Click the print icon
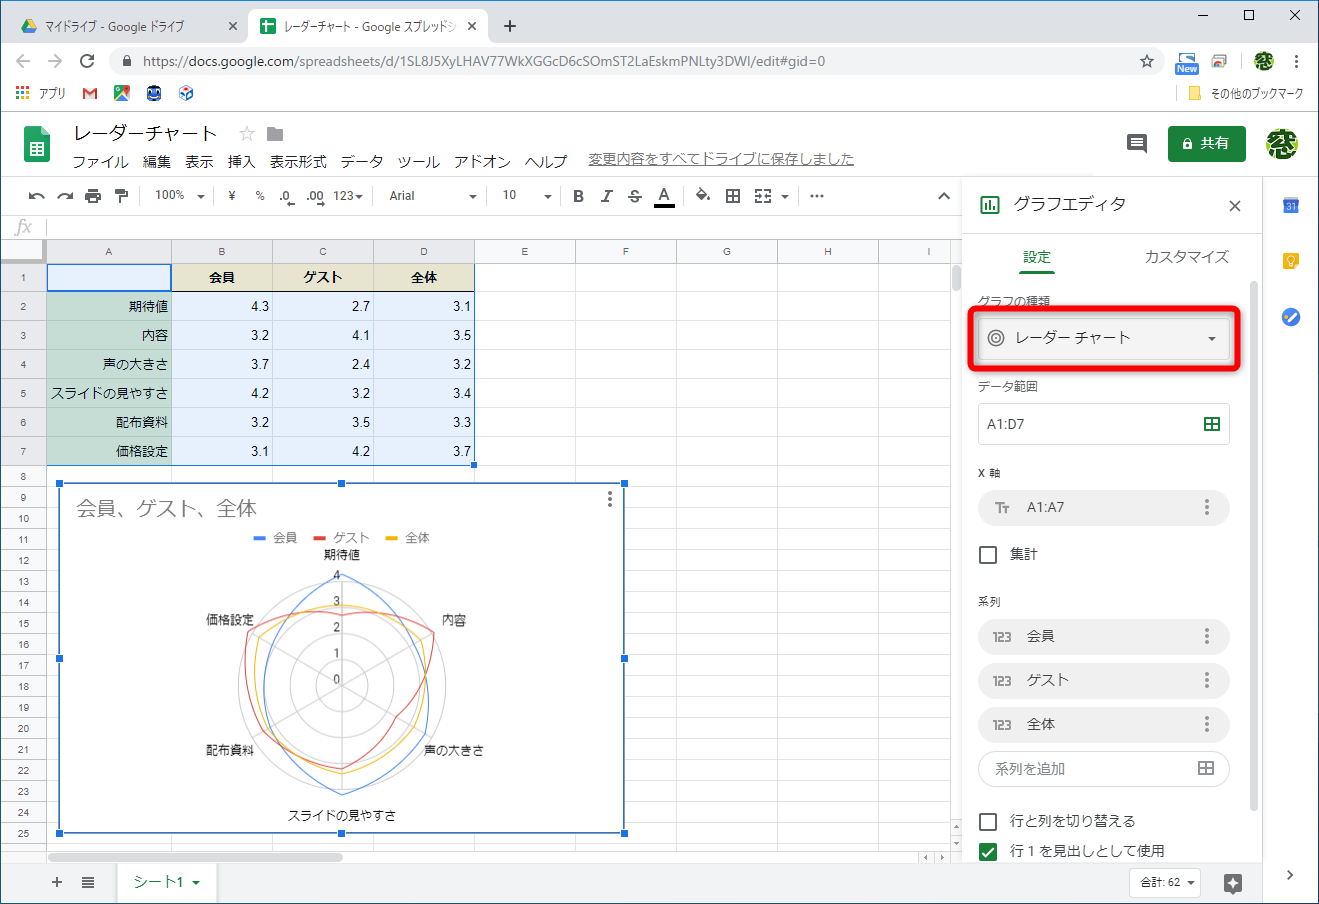The width and height of the screenshot is (1319, 904). (x=92, y=195)
